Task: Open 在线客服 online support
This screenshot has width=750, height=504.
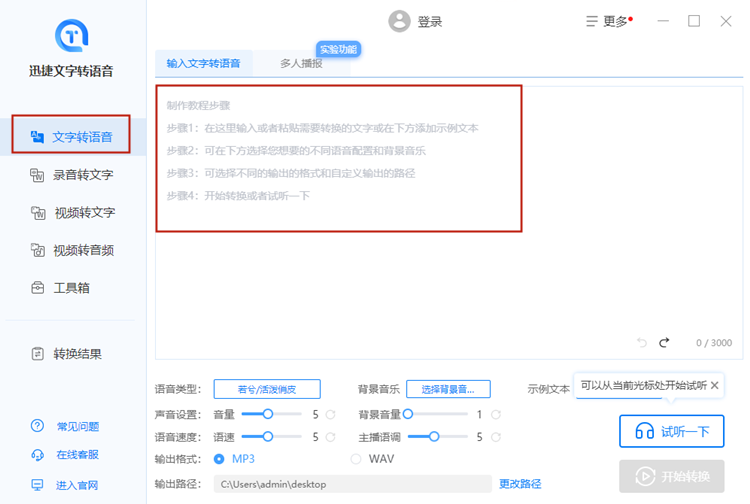Action: (x=77, y=455)
